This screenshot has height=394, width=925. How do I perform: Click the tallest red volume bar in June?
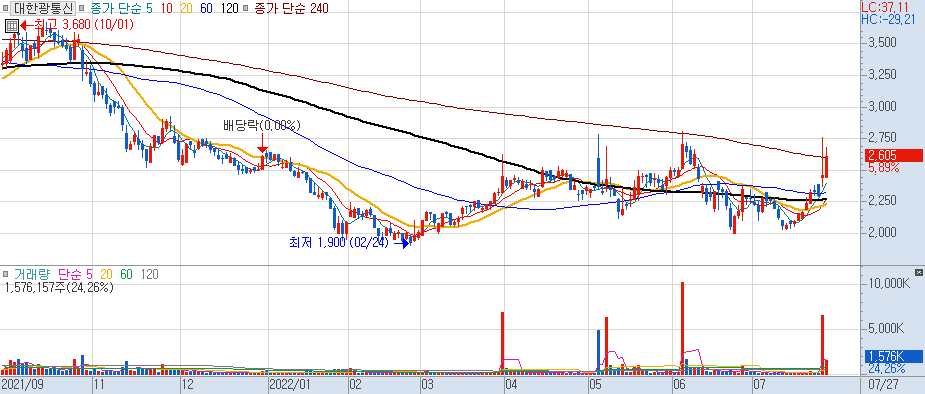(x=683, y=328)
